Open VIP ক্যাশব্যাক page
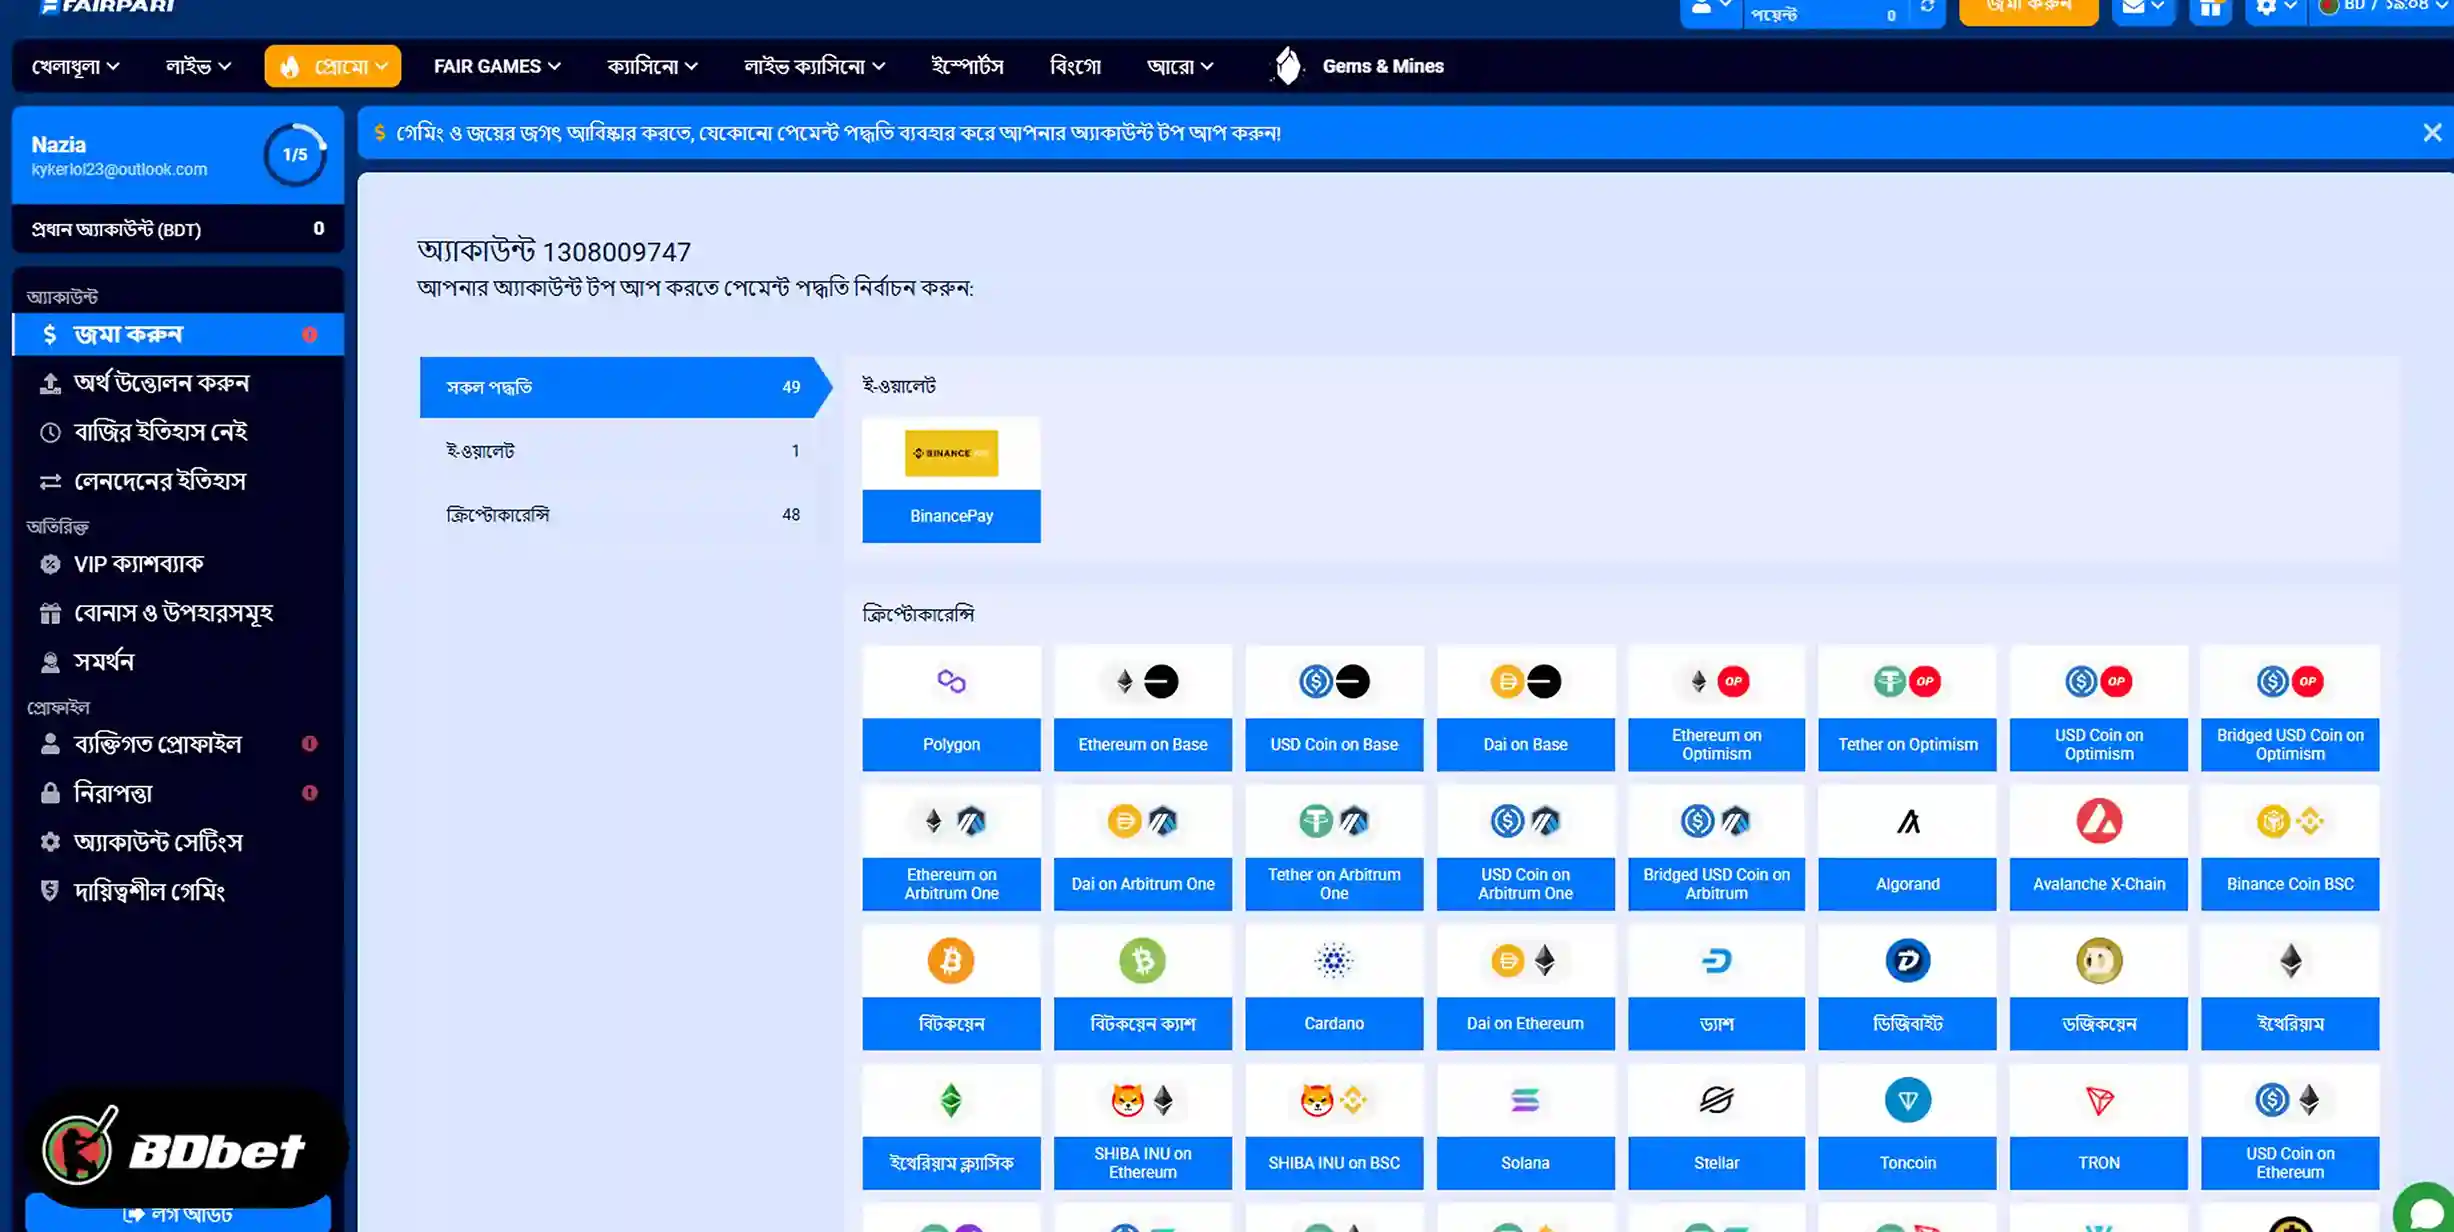Viewport: 2454px width, 1232px height. pos(178,564)
